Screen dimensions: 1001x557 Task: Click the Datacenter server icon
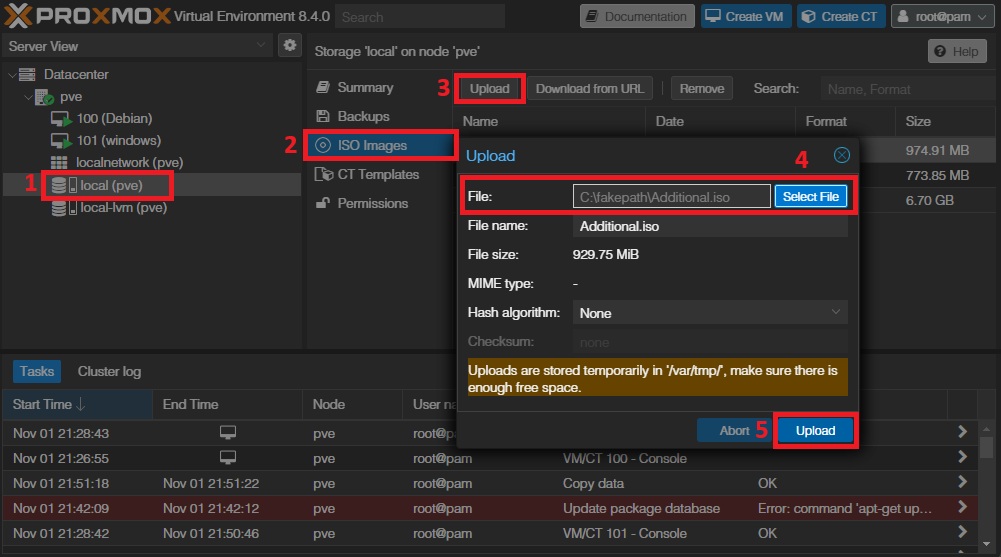[27, 75]
